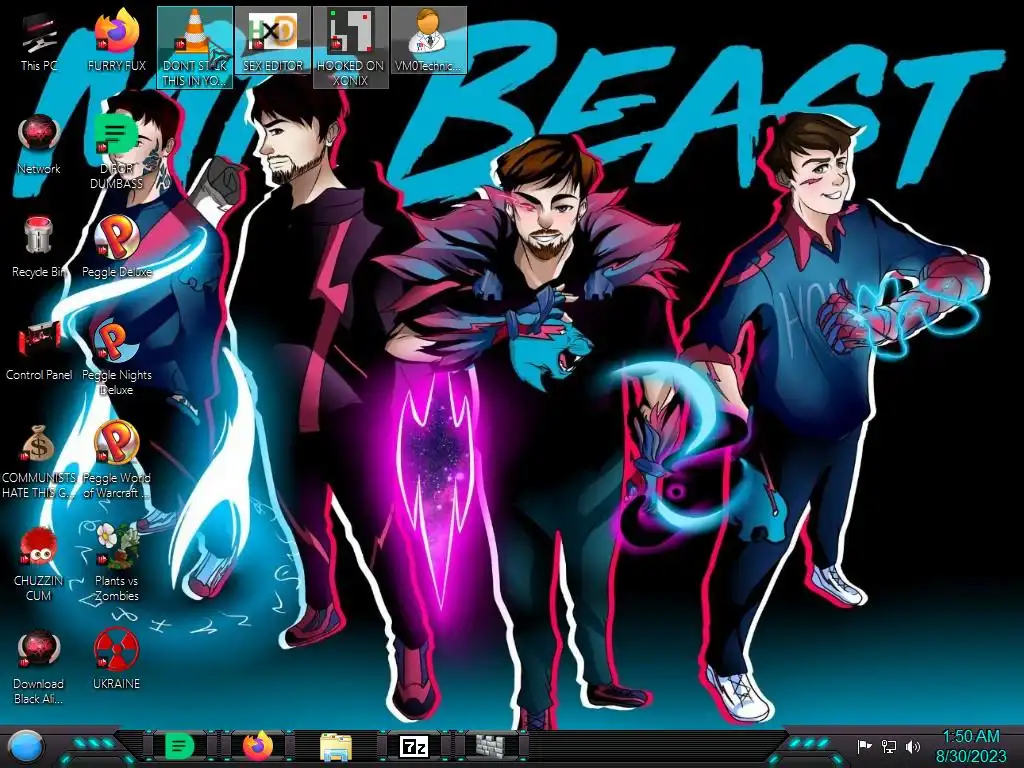
Task: Launch Firefox from the taskbar
Action: pyautogui.click(x=258, y=746)
